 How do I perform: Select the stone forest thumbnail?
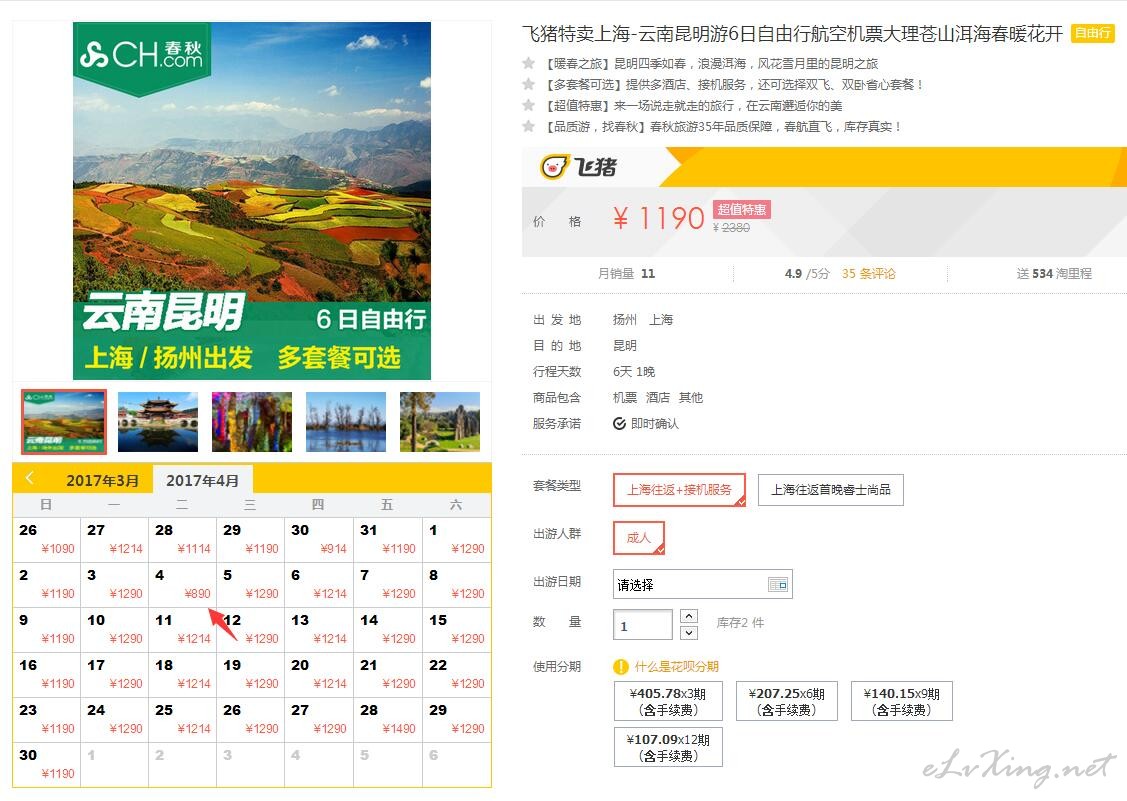click(440, 421)
